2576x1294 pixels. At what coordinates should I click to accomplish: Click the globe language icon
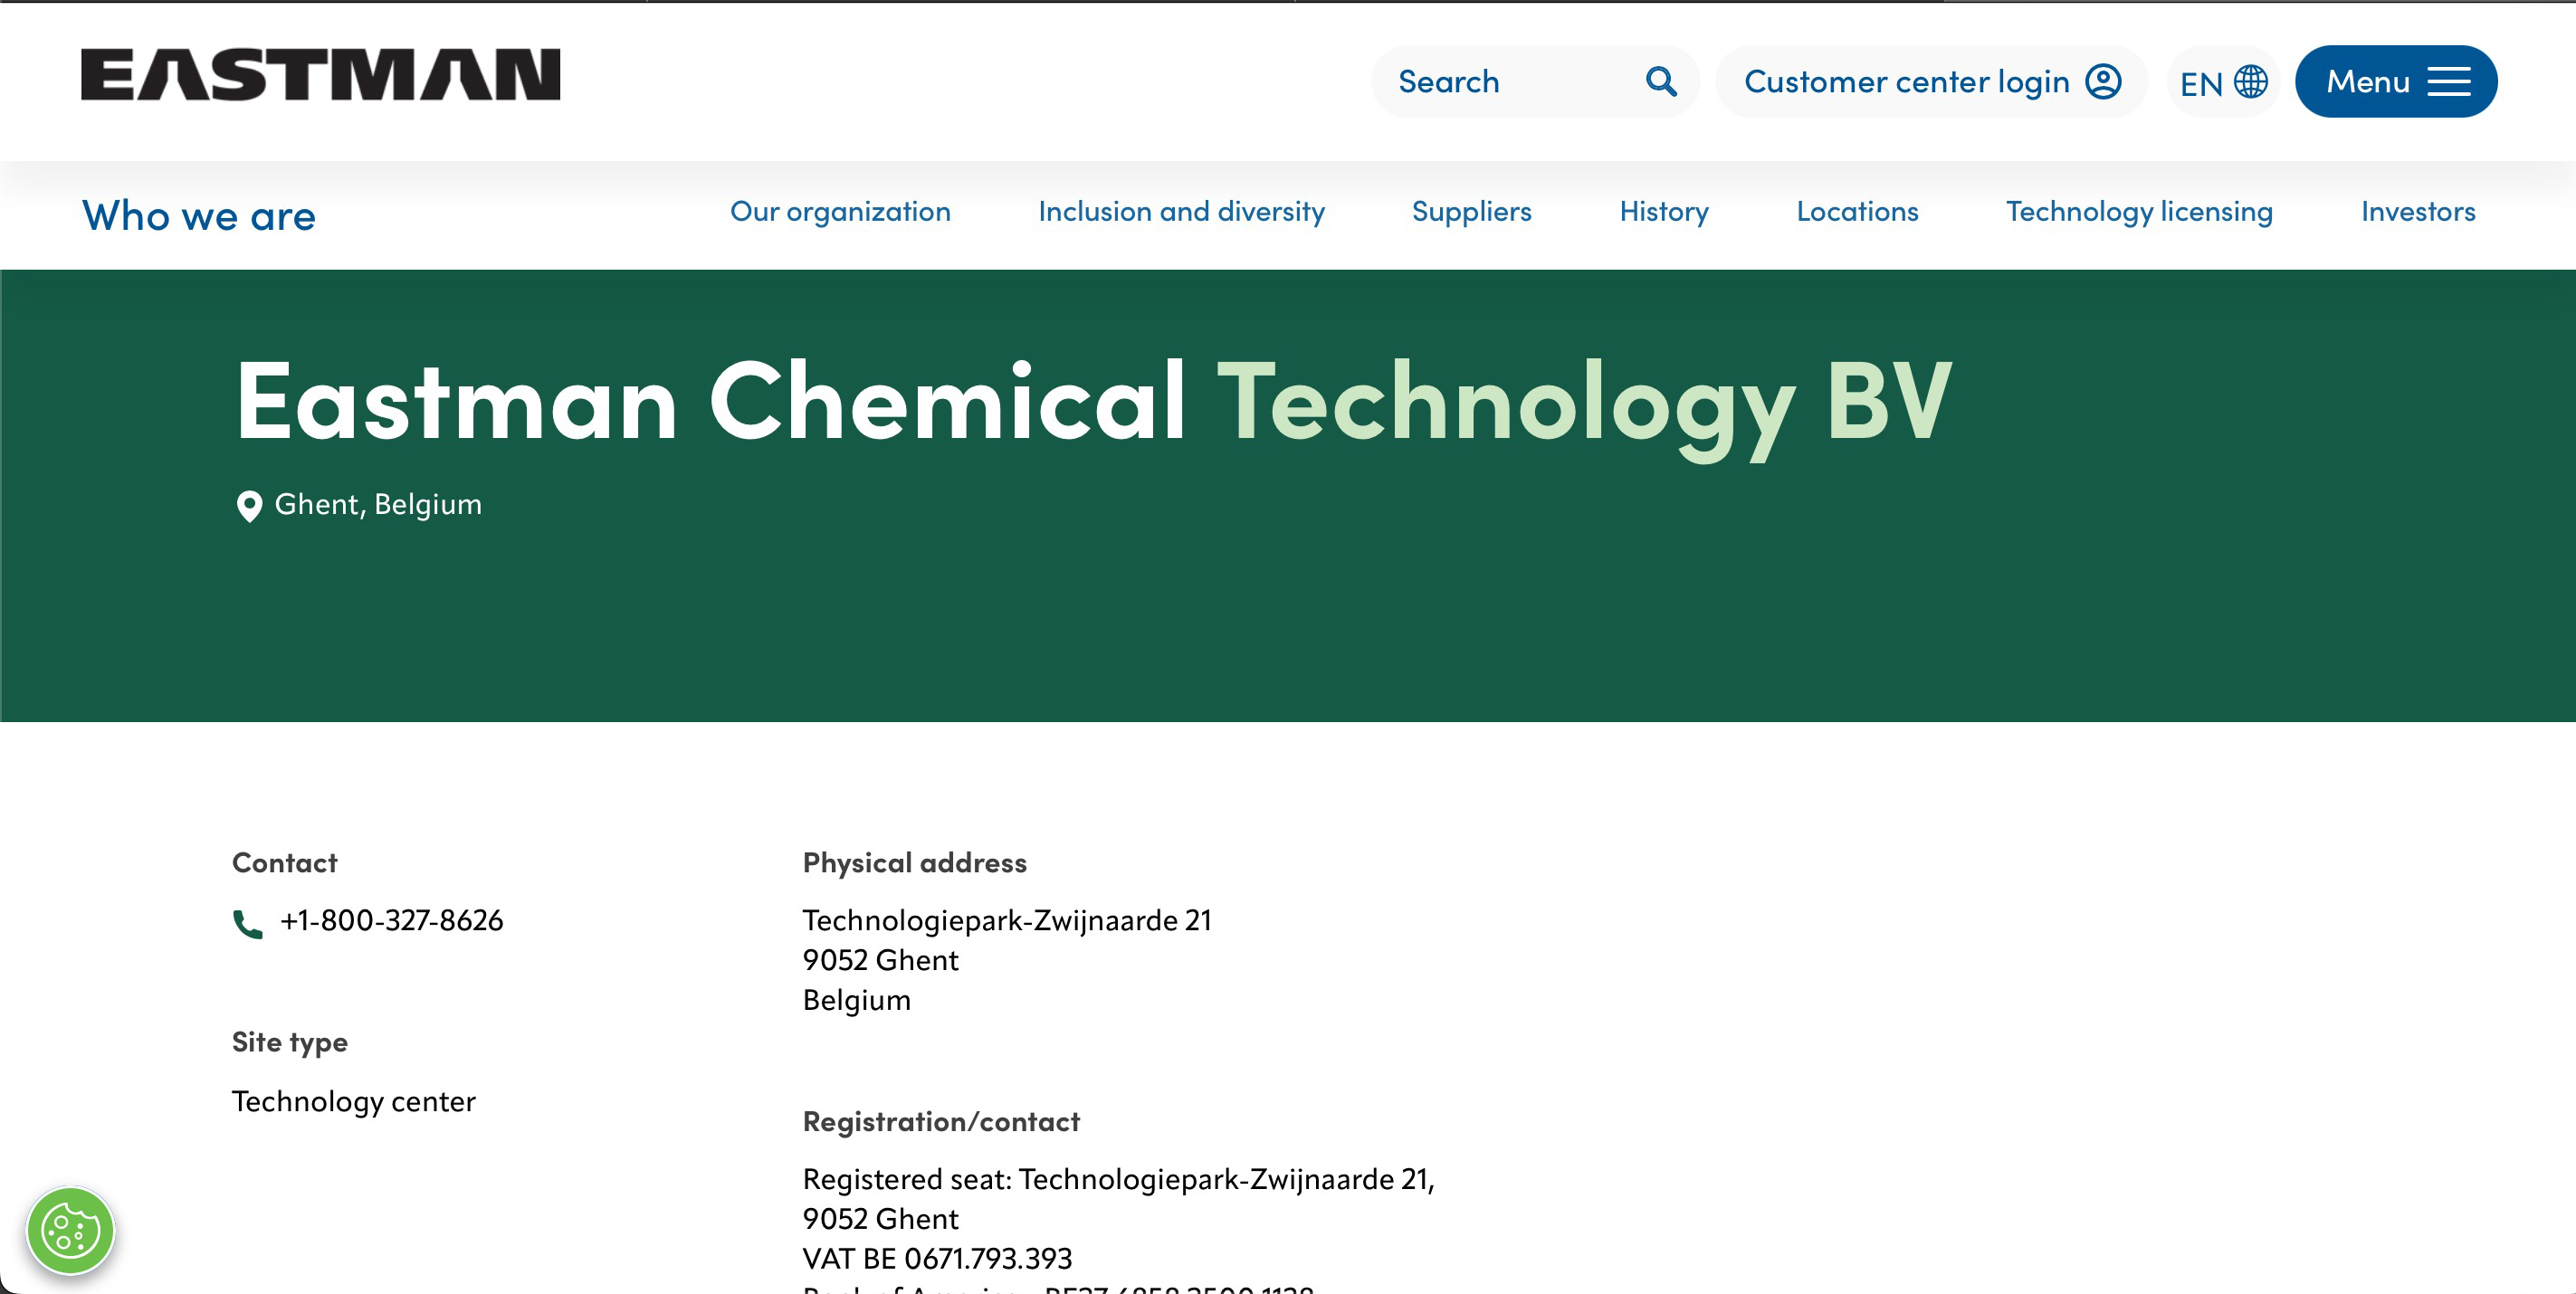click(x=2250, y=81)
